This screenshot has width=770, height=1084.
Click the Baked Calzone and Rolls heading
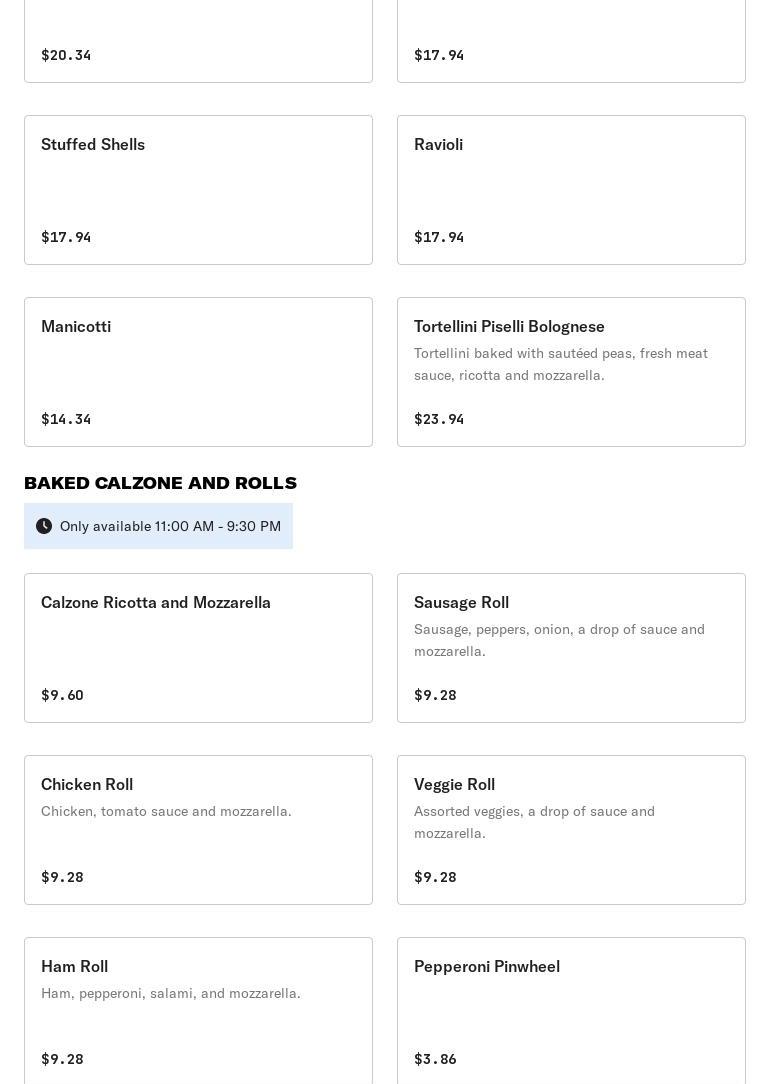click(x=160, y=483)
